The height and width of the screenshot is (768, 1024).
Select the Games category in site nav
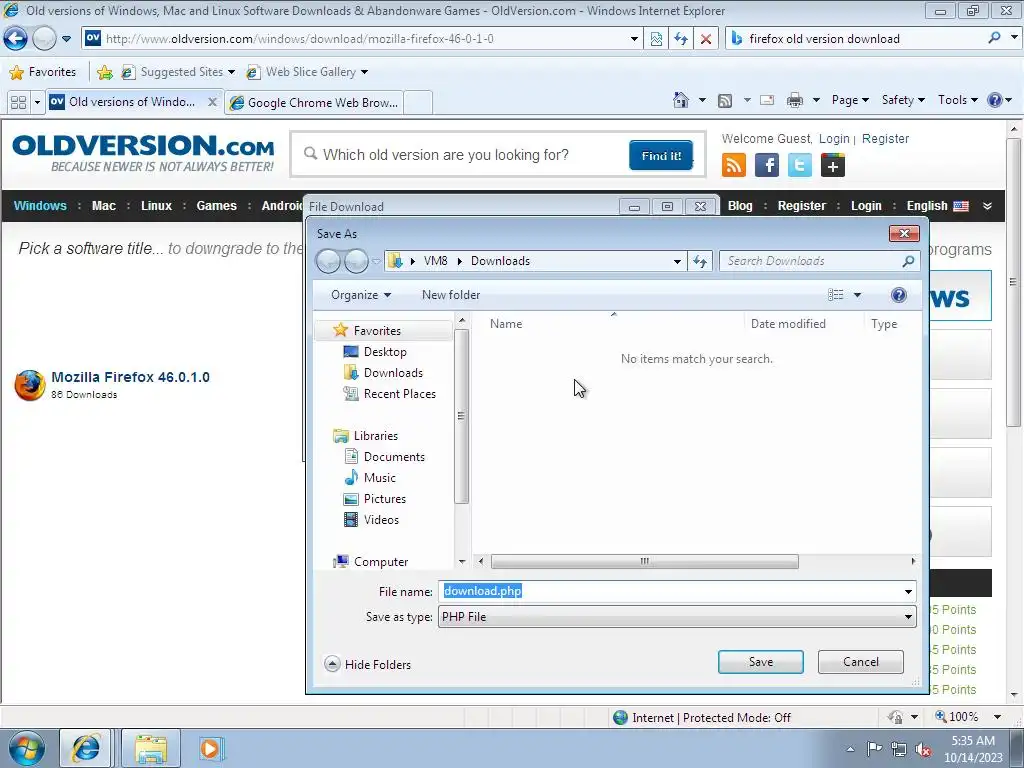click(216, 206)
